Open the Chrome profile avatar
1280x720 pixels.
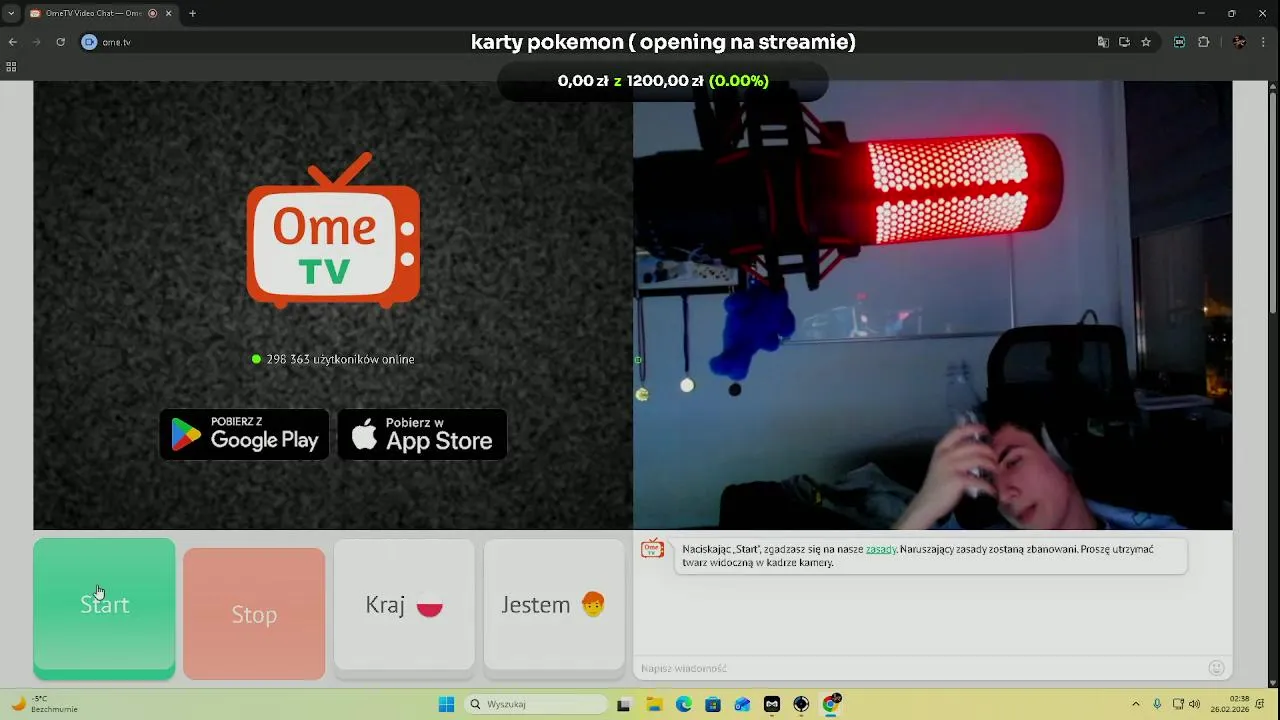click(x=1240, y=42)
